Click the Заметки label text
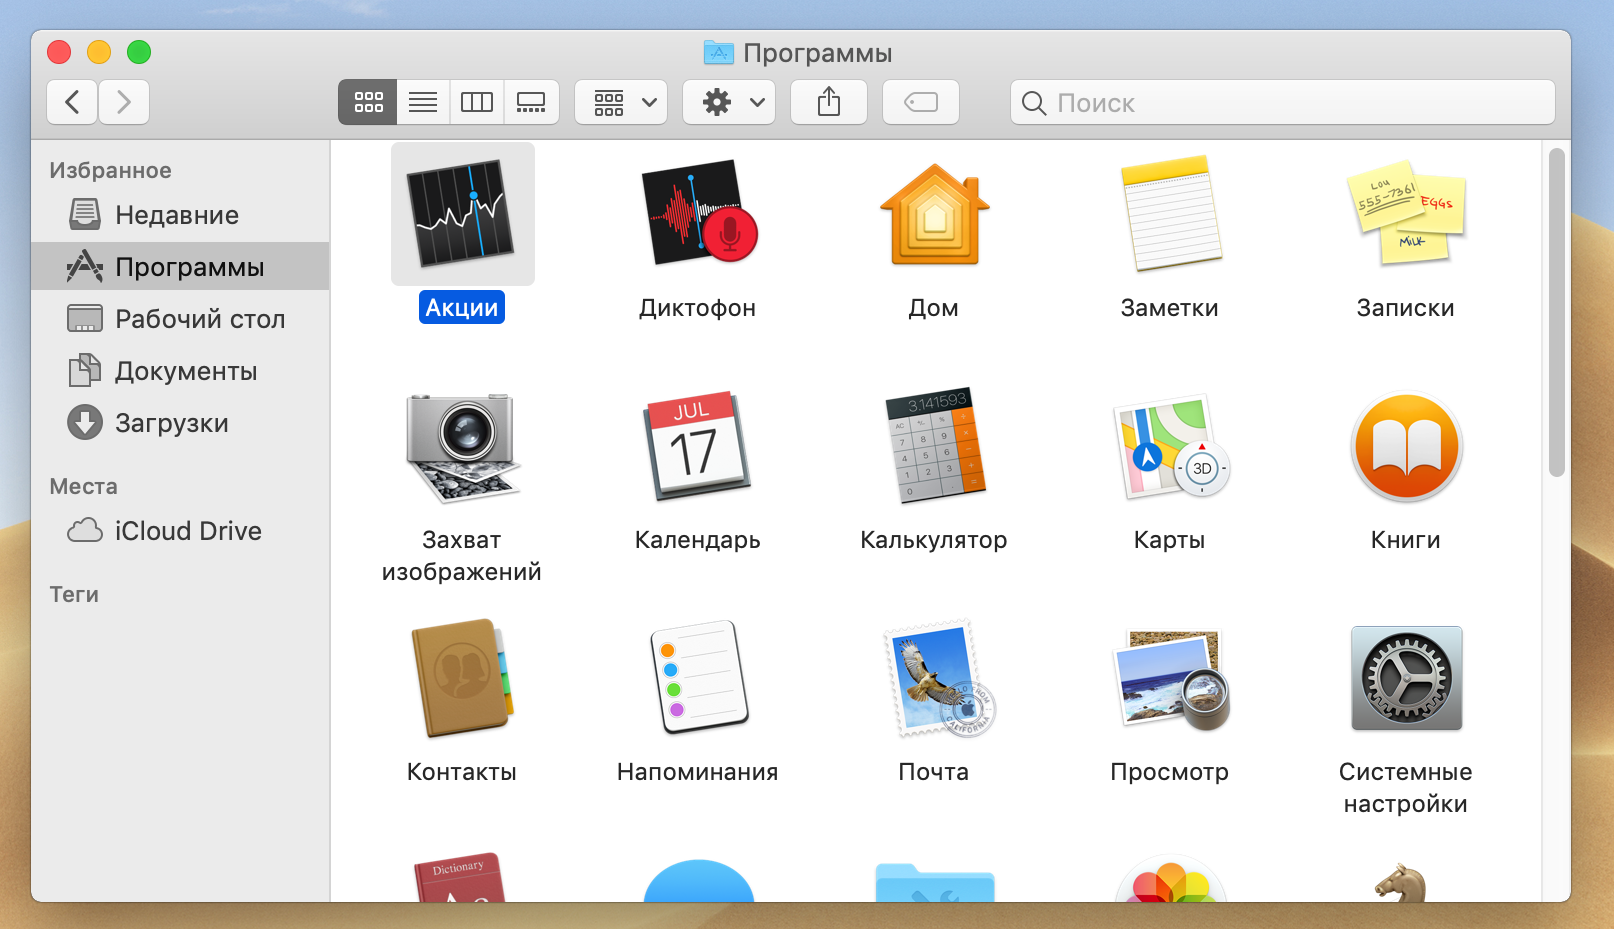The width and height of the screenshot is (1614, 929). click(x=1170, y=307)
